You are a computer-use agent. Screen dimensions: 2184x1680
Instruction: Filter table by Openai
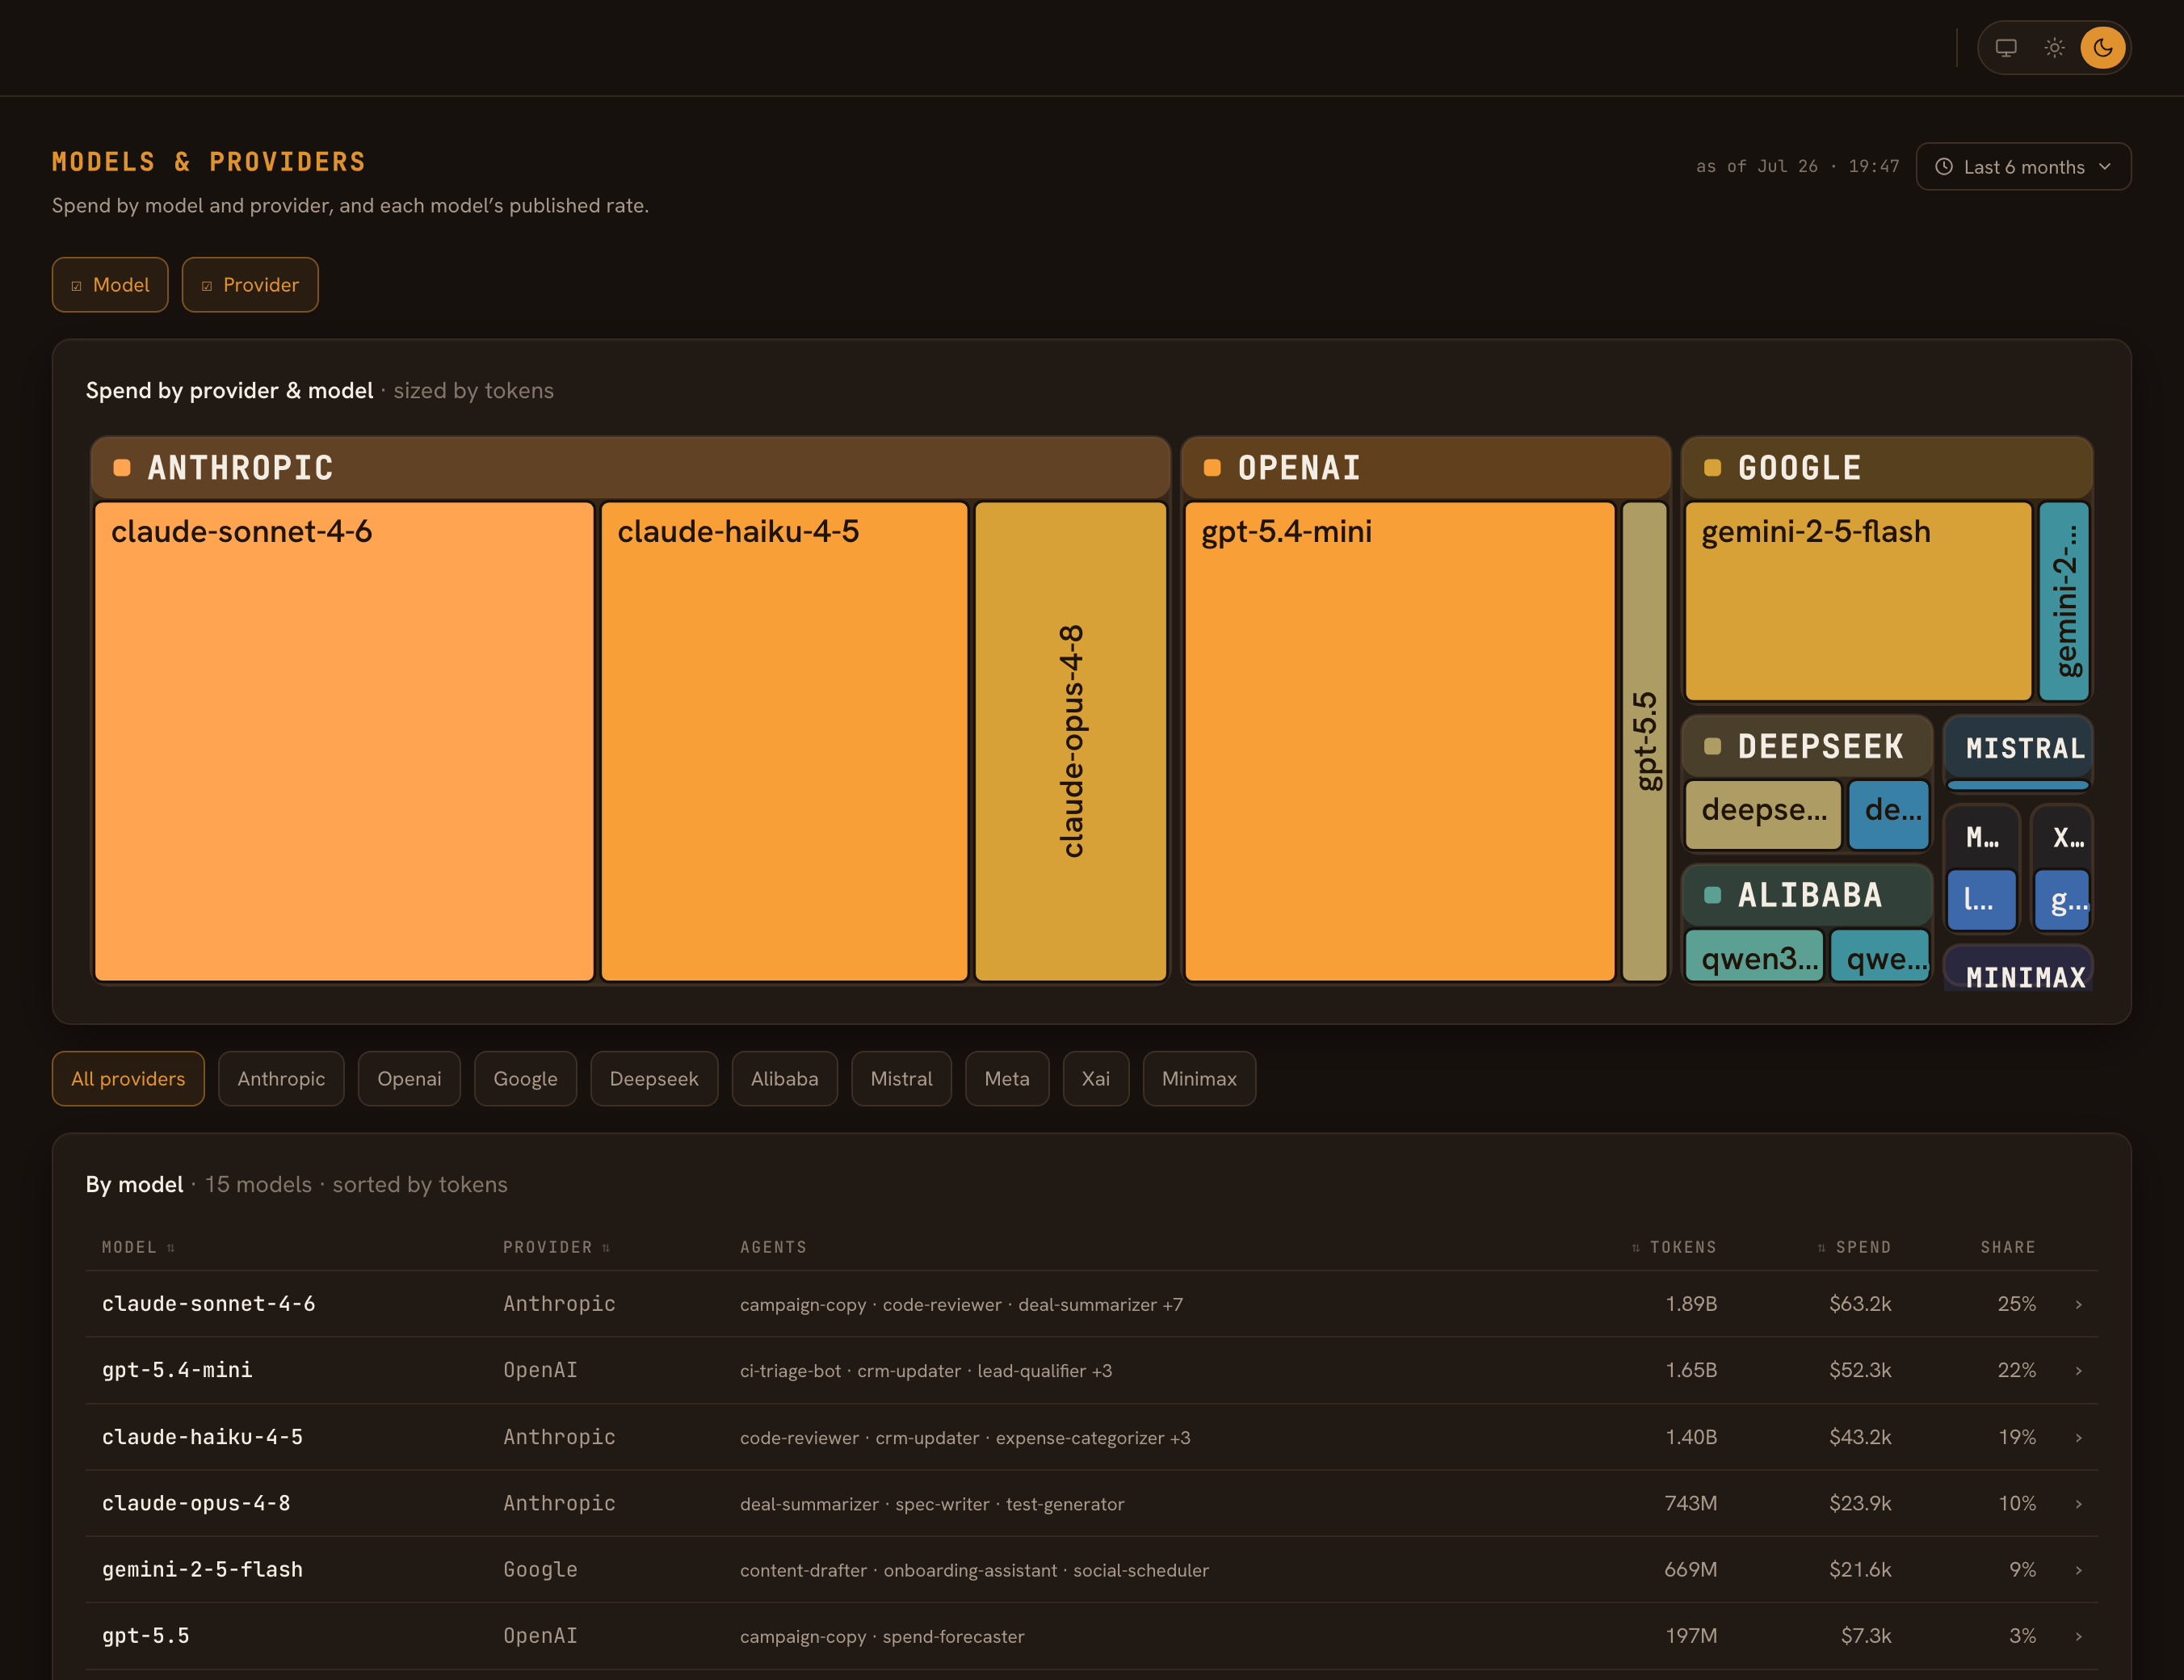click(409, 1079)
